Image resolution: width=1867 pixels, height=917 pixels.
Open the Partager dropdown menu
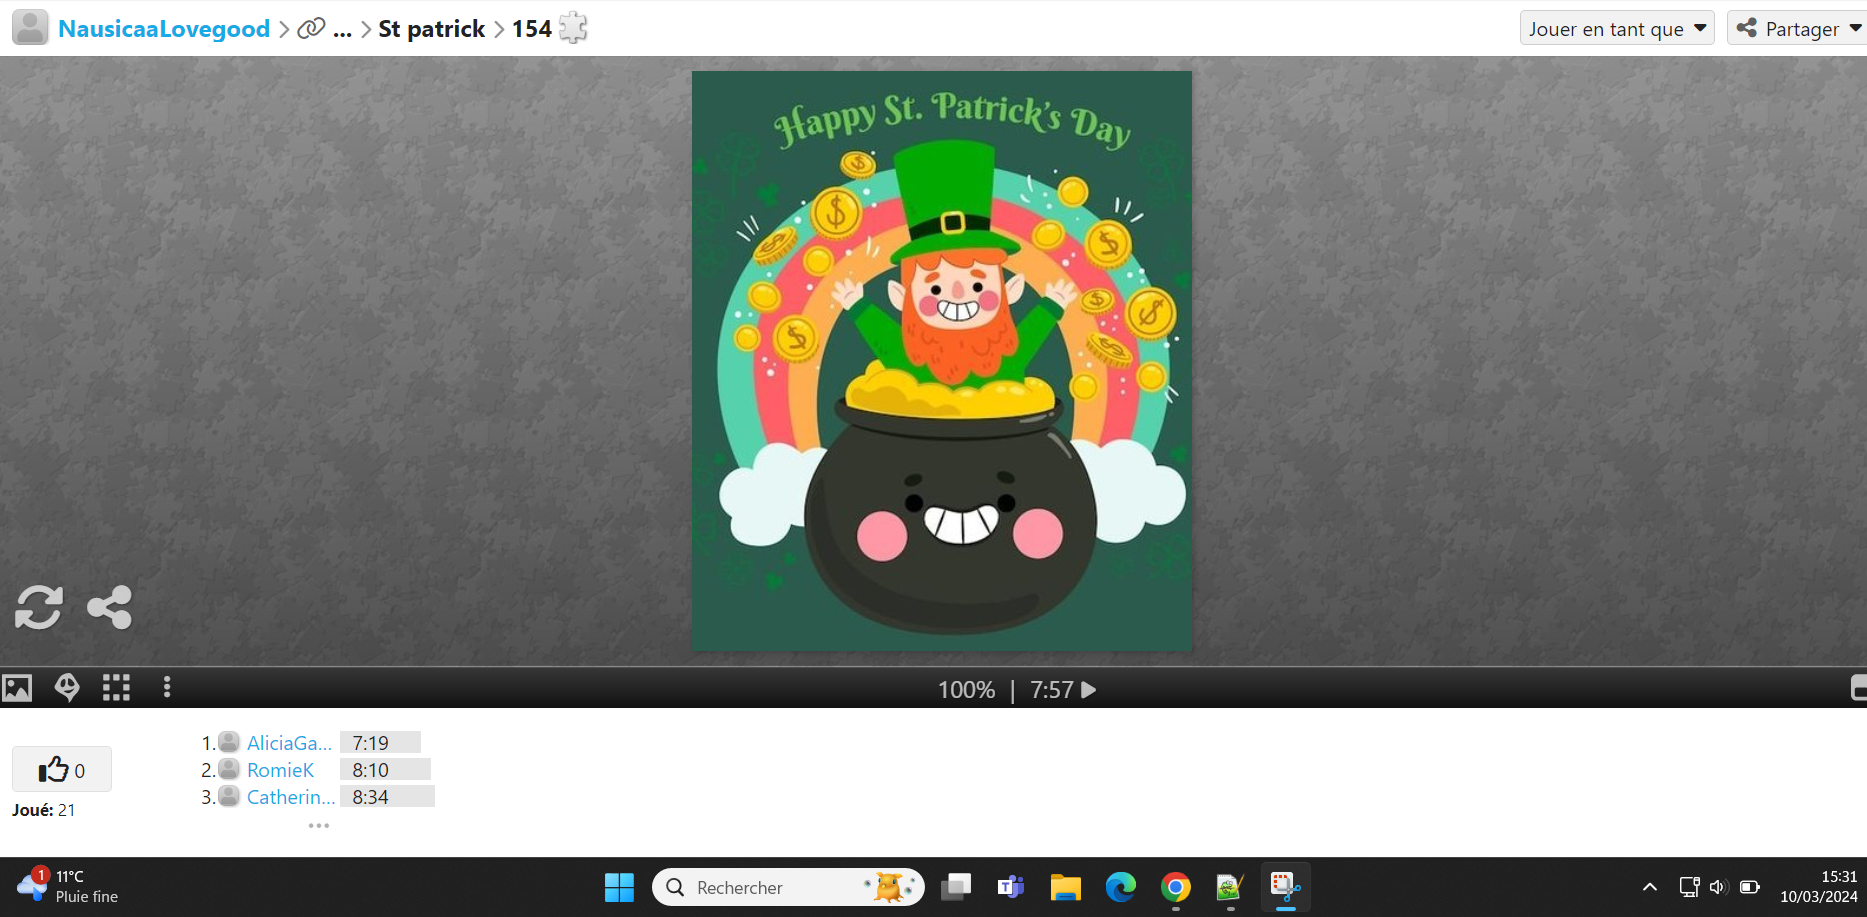tap(1797, 28)
